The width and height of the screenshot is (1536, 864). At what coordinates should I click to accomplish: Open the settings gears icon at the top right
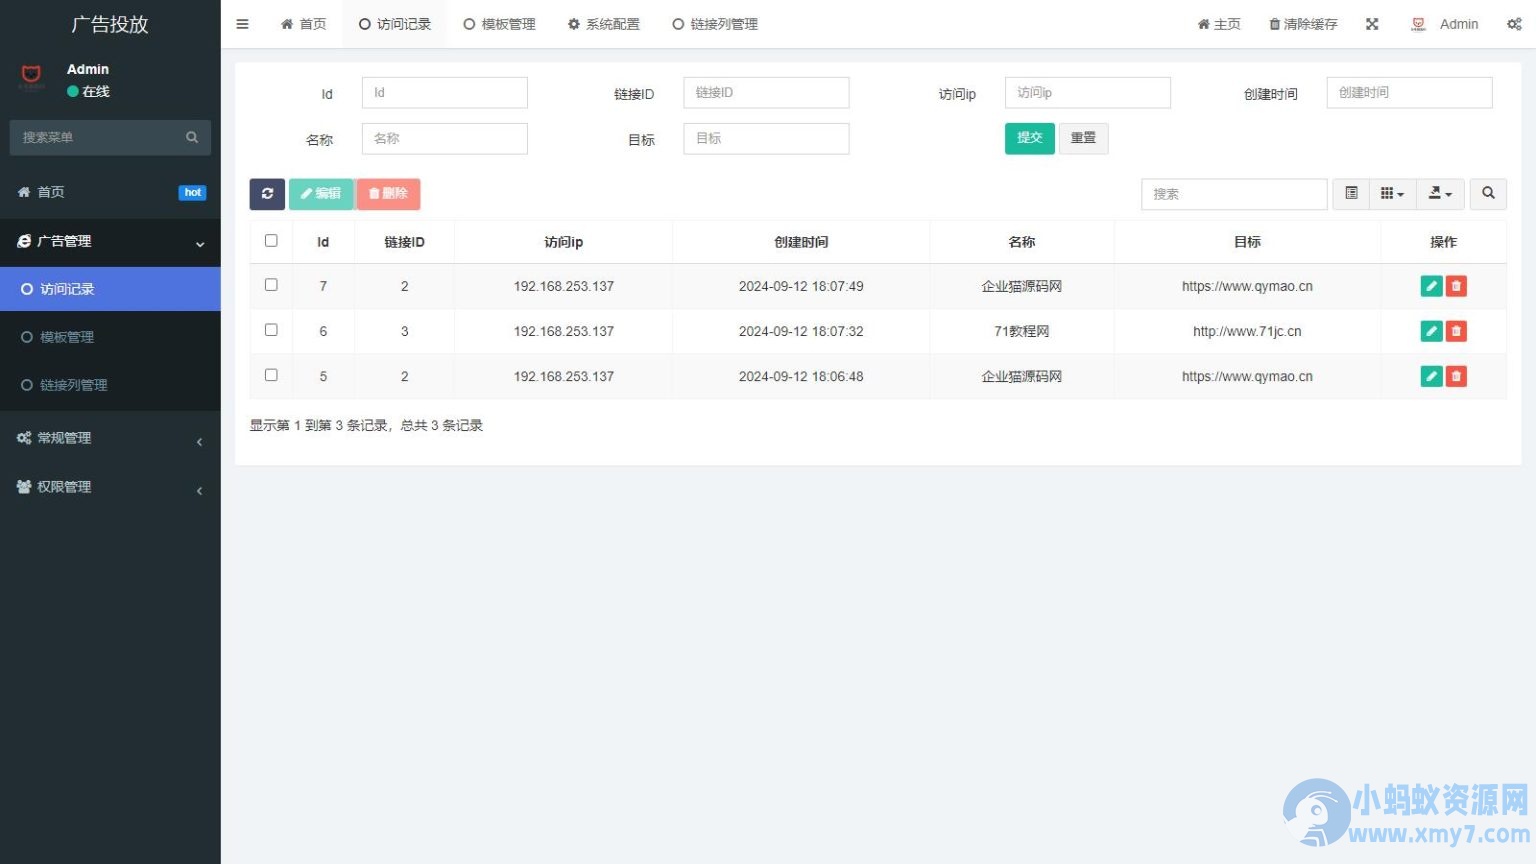click(1514, 24)
